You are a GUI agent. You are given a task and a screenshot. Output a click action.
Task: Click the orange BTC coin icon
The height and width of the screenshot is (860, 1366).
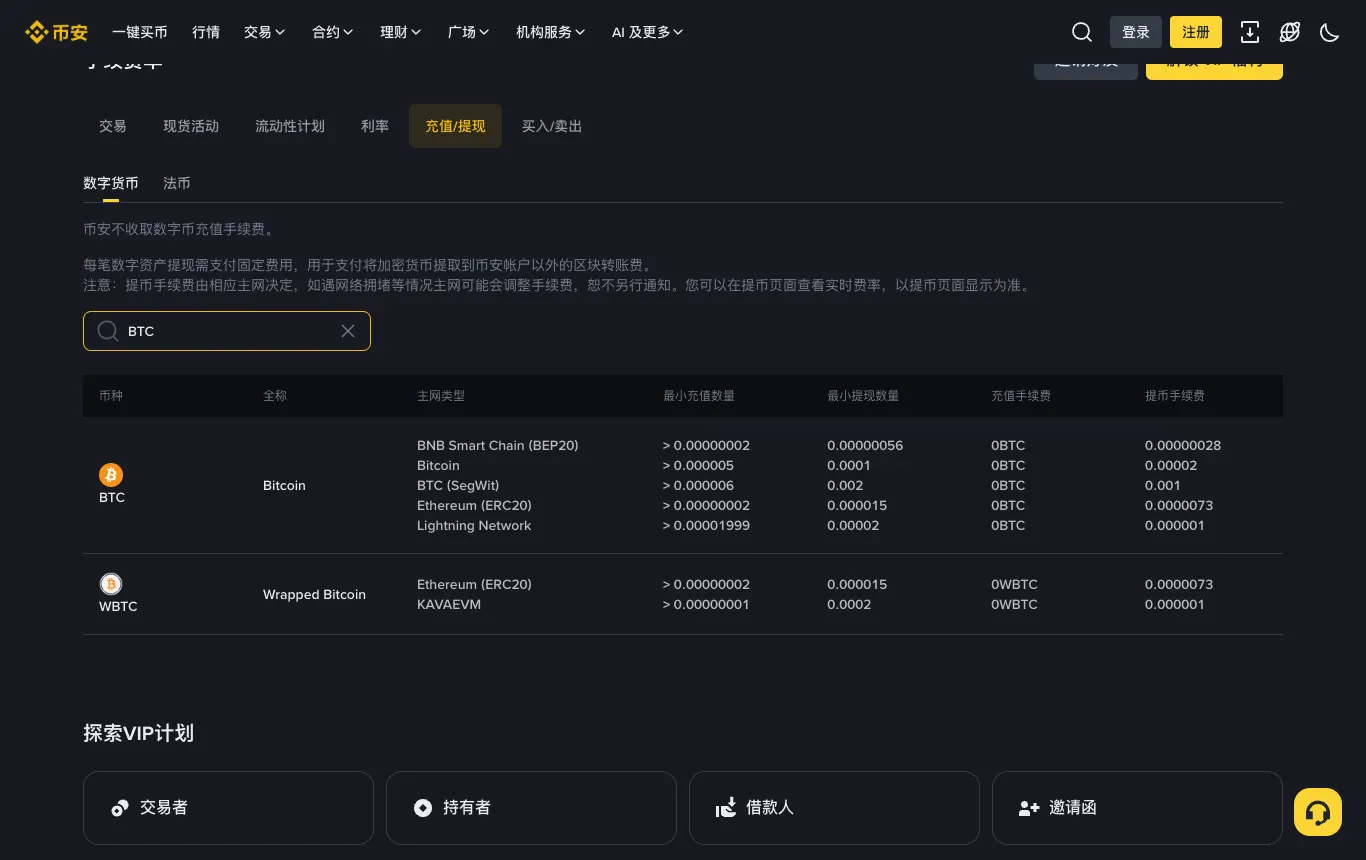pos(111,474)
